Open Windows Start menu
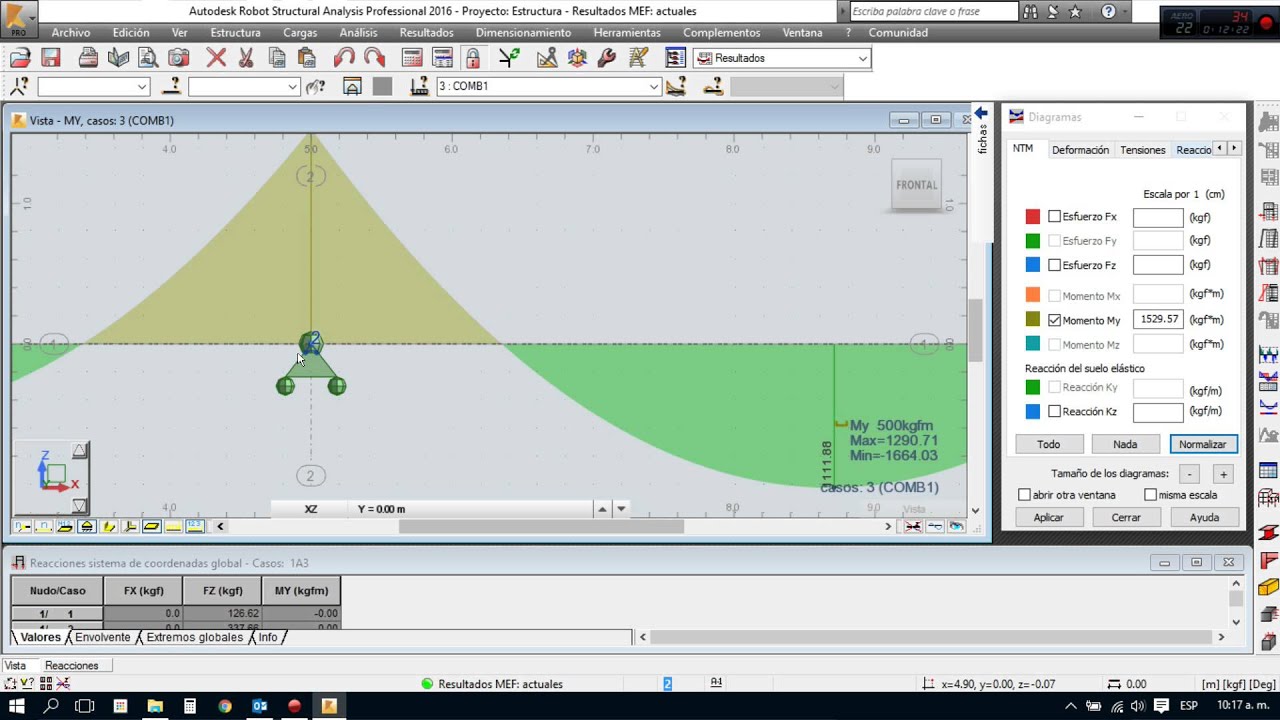The width and height of the screenshot is (1280, 720). pyautogui.click(x=16, y=706)
